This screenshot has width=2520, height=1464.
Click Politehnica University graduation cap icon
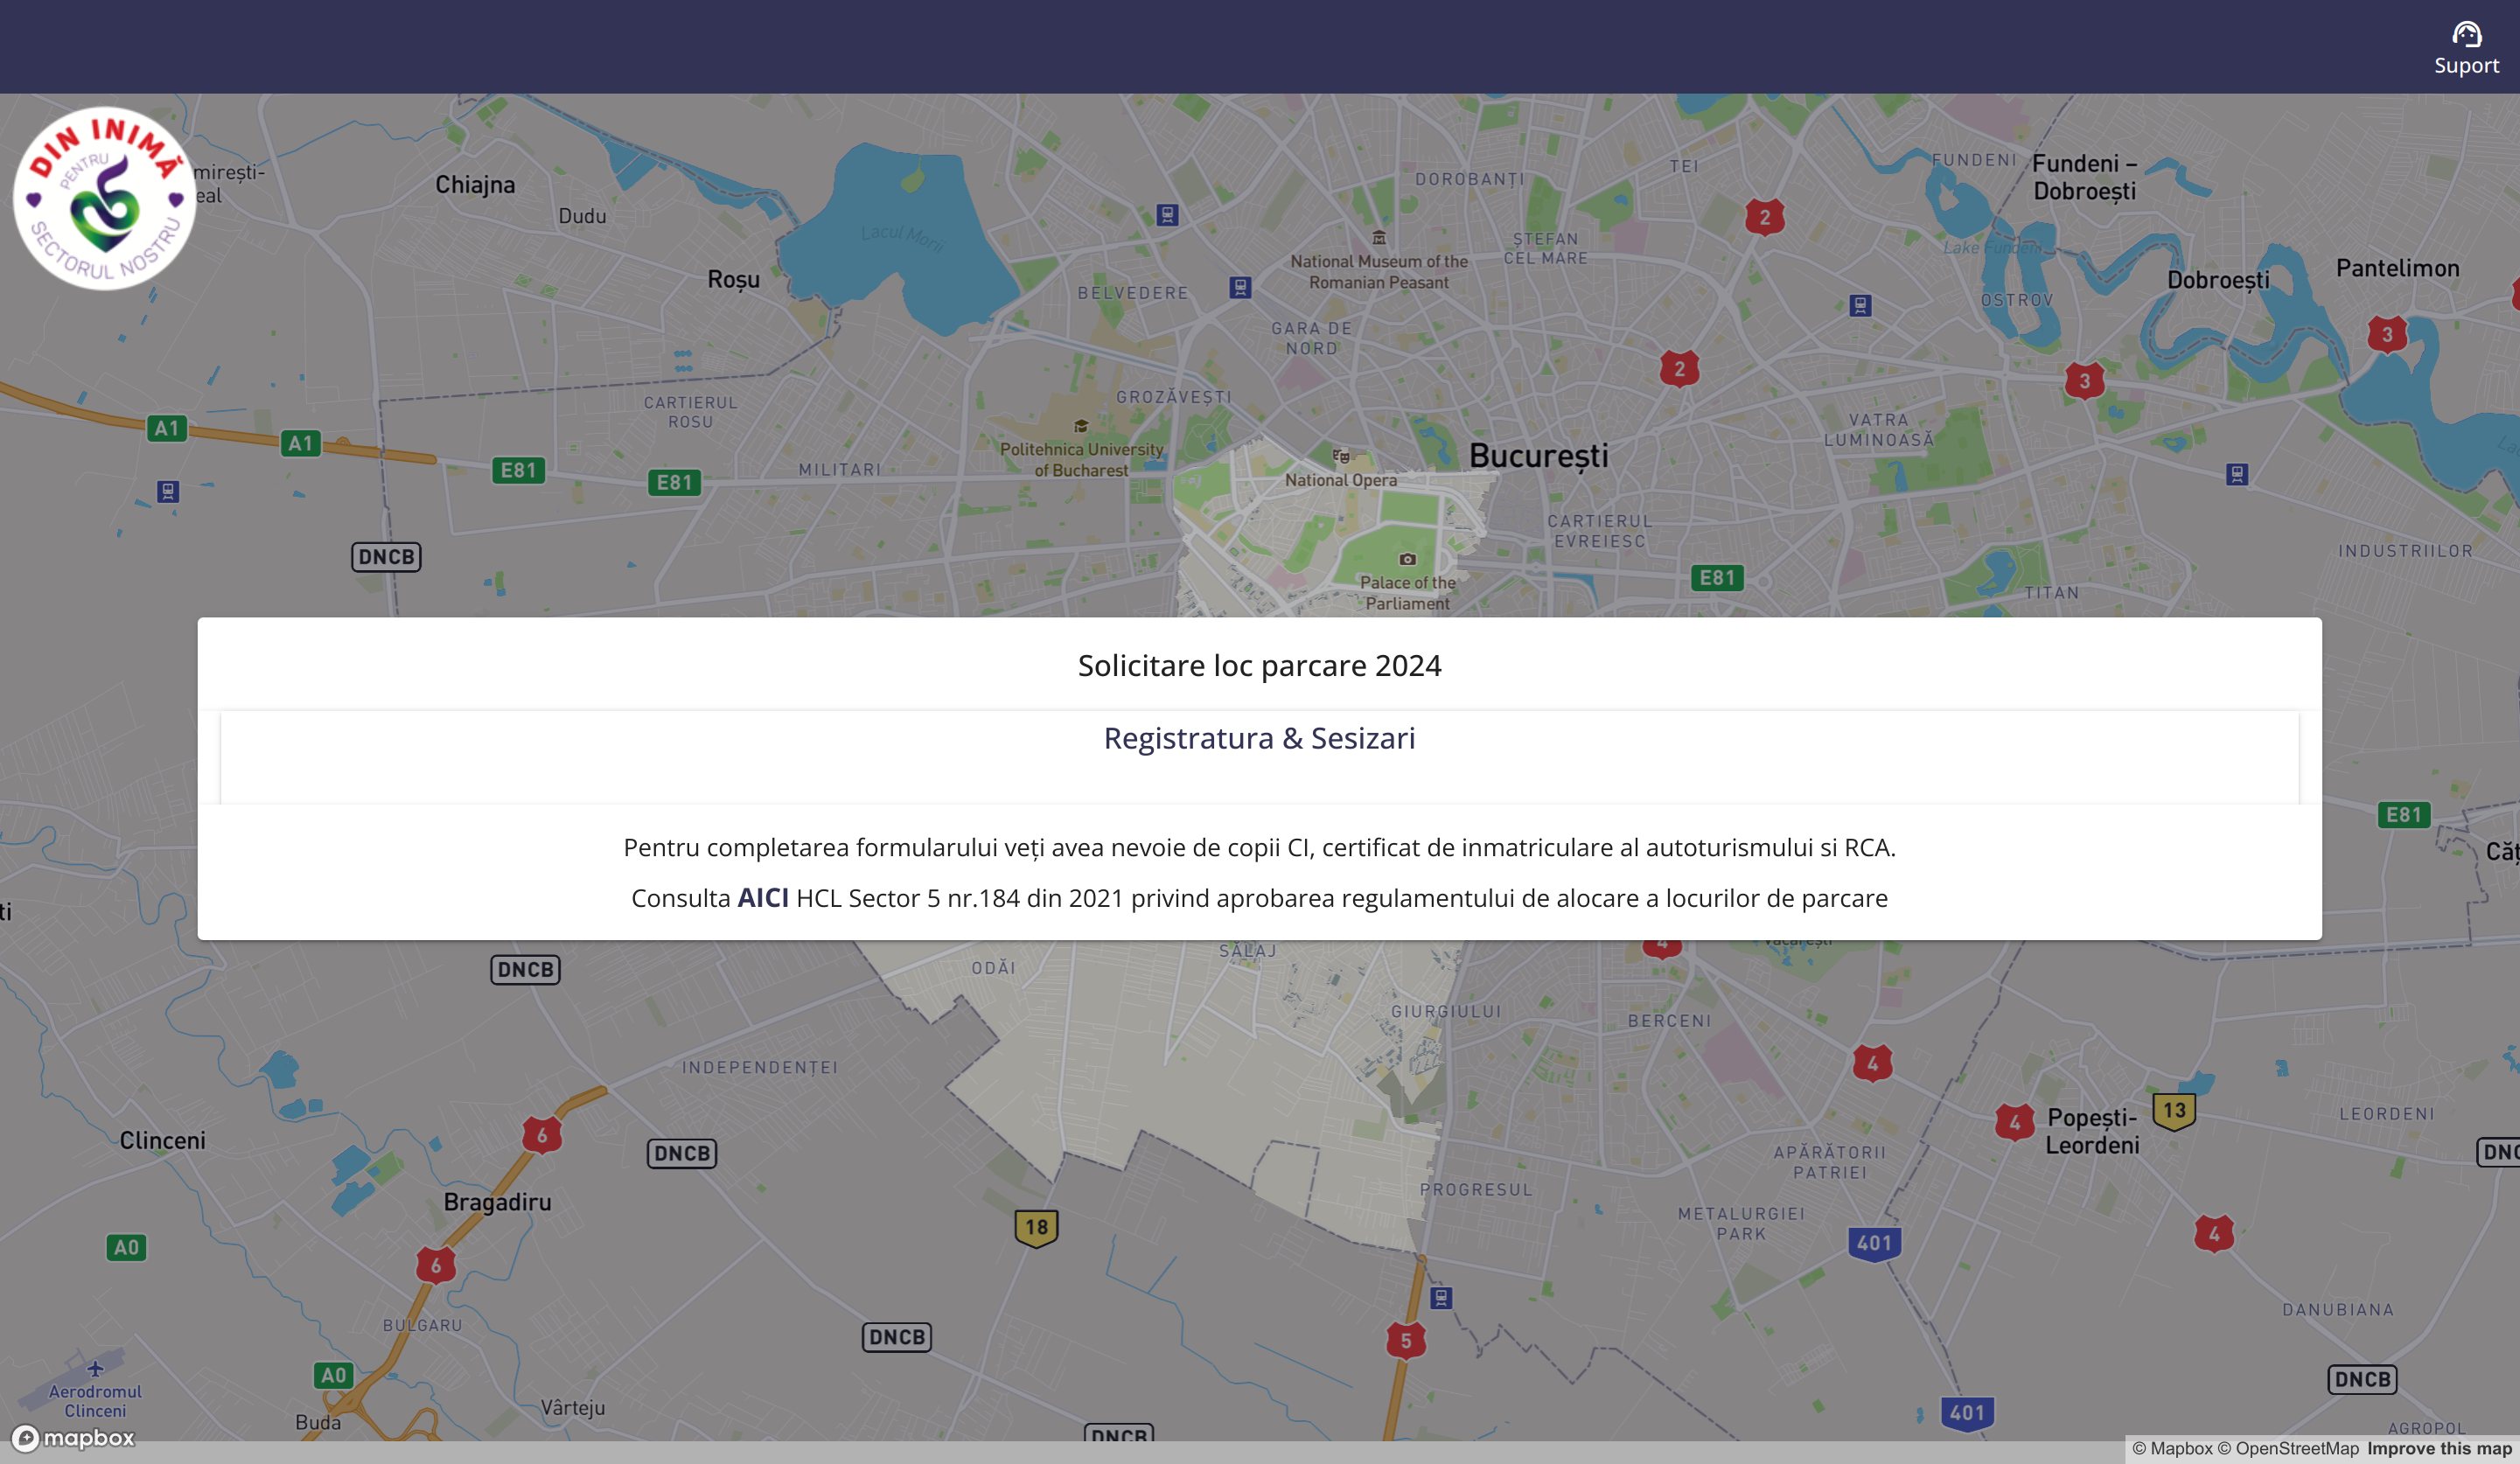click(1080, 427)
